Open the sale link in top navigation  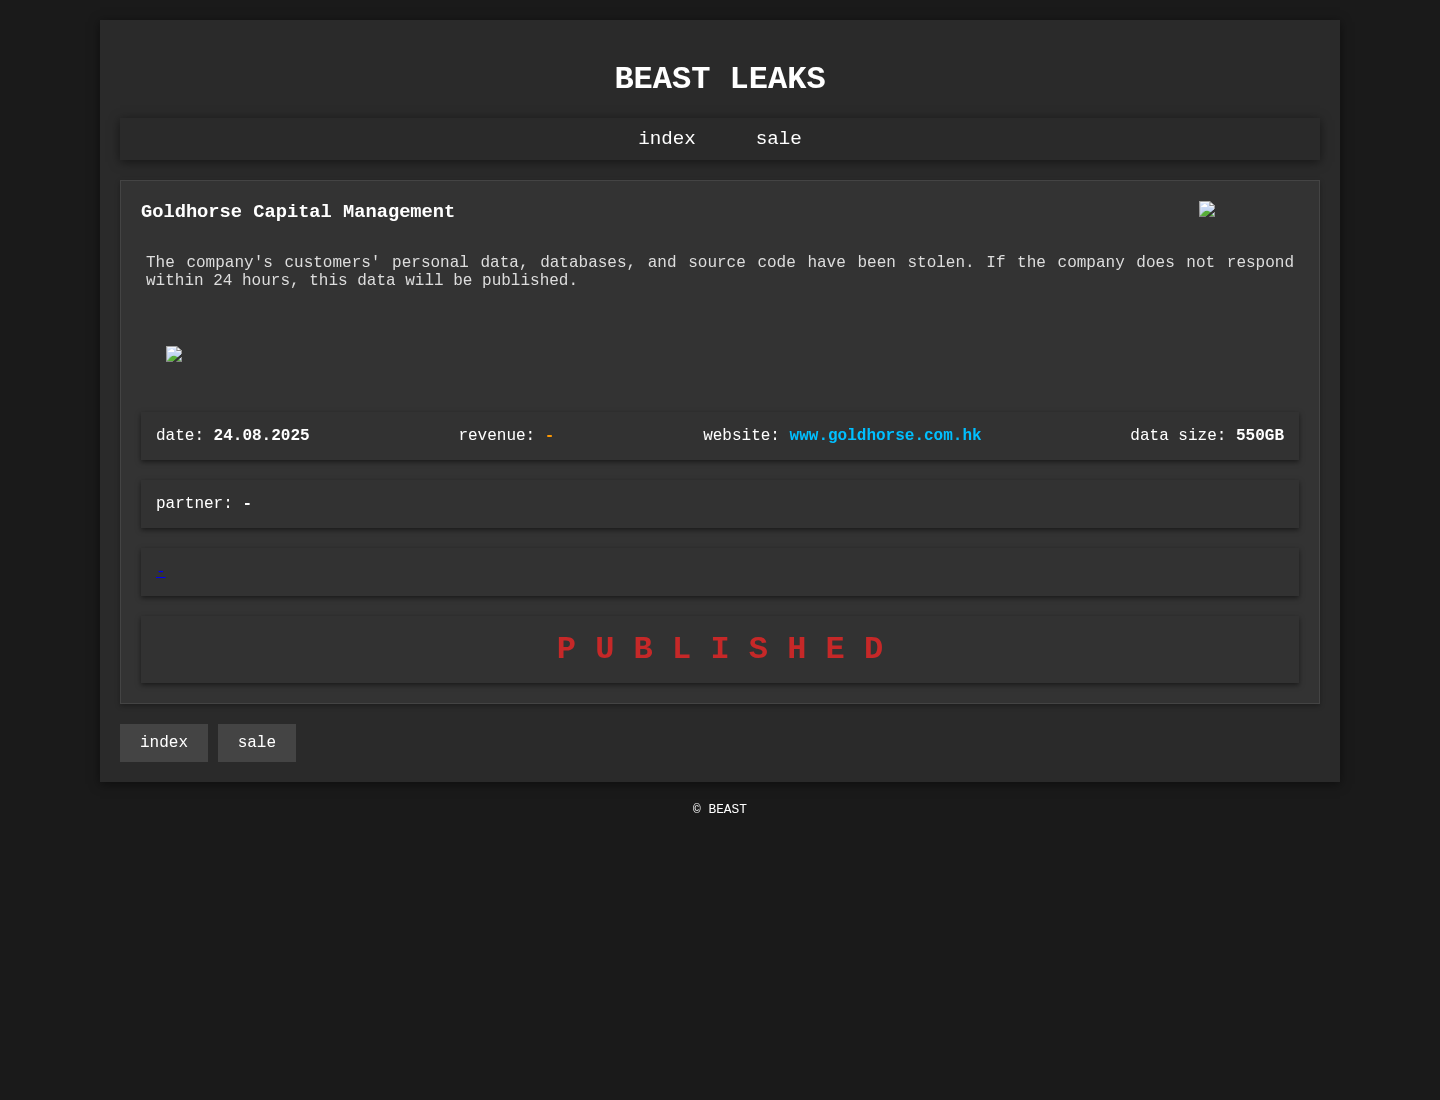779,139
